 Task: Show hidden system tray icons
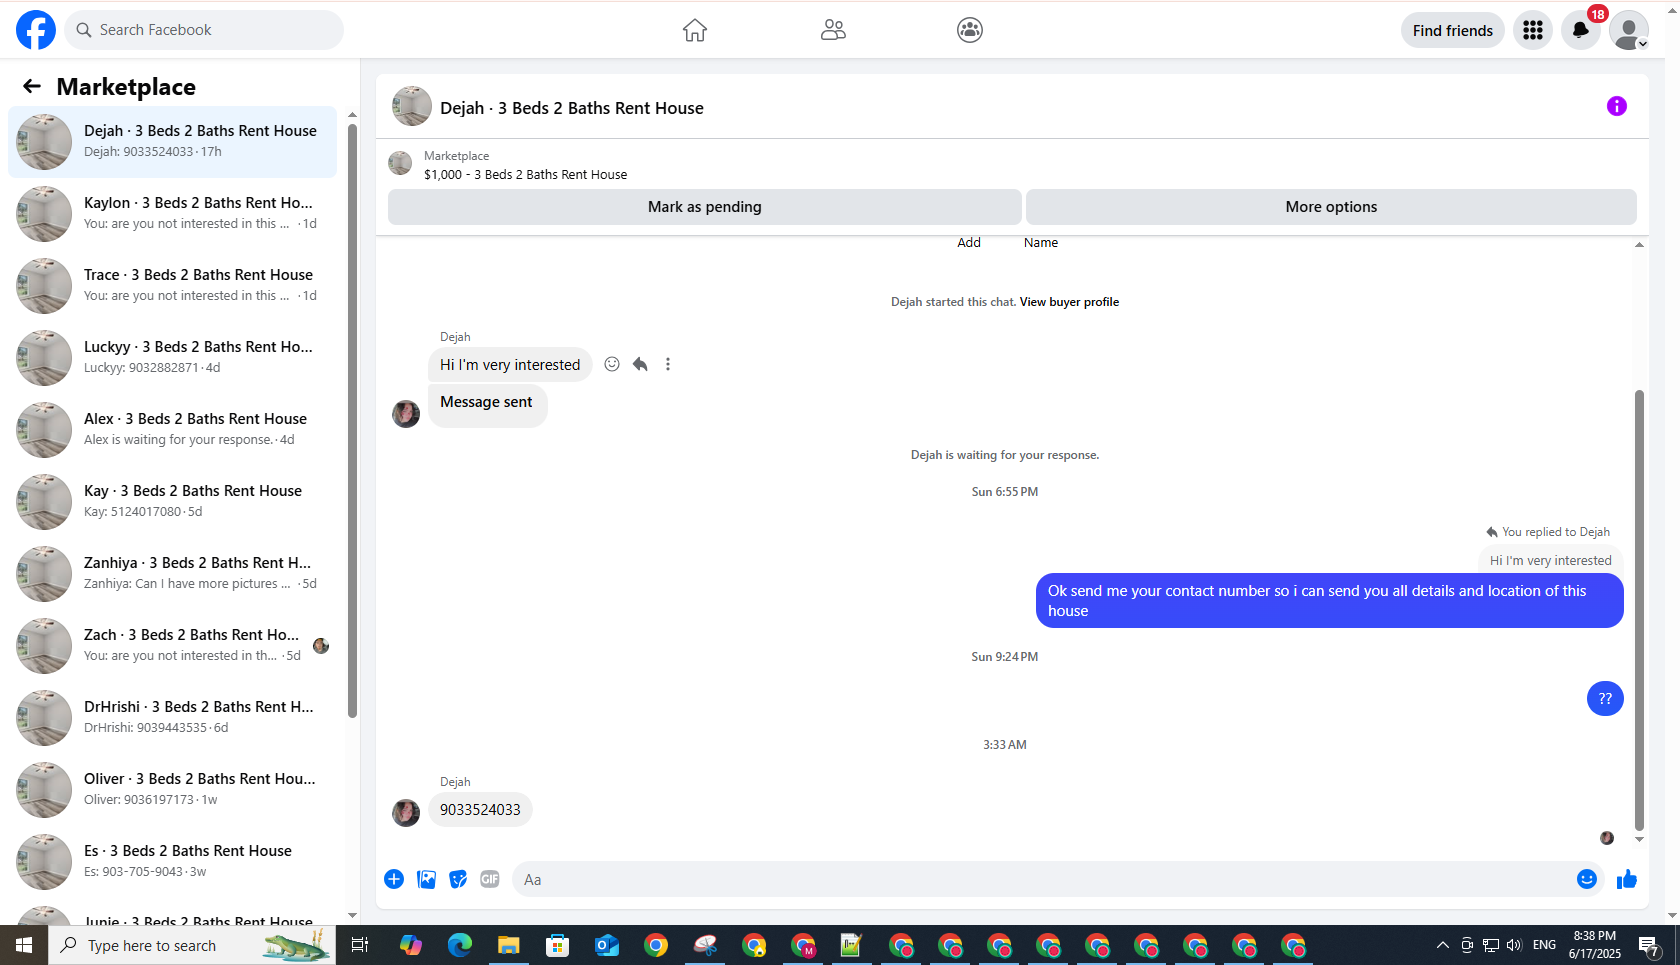point(1442,945)
